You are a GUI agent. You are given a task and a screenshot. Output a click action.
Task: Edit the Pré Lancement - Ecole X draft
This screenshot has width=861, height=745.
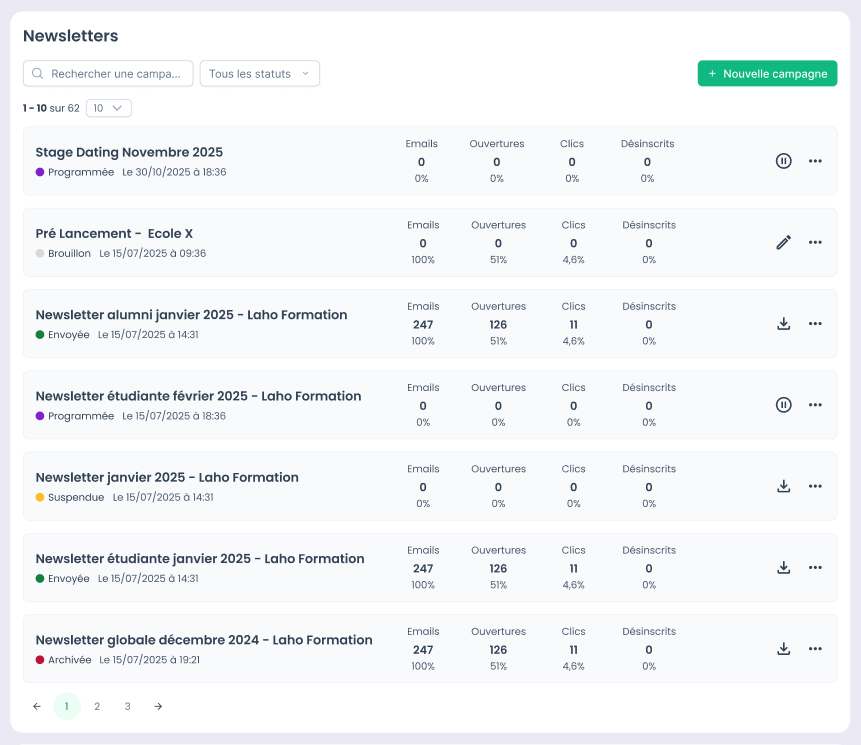[x=784, y=242]
